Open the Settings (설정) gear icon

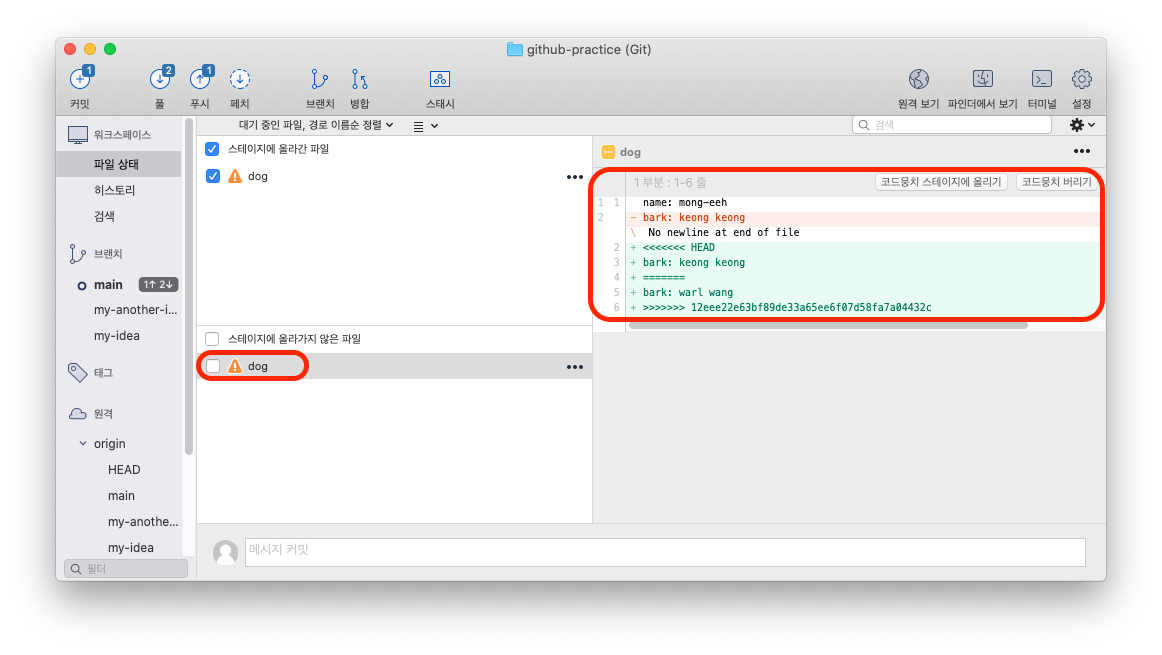click(x=1082, y=79)
